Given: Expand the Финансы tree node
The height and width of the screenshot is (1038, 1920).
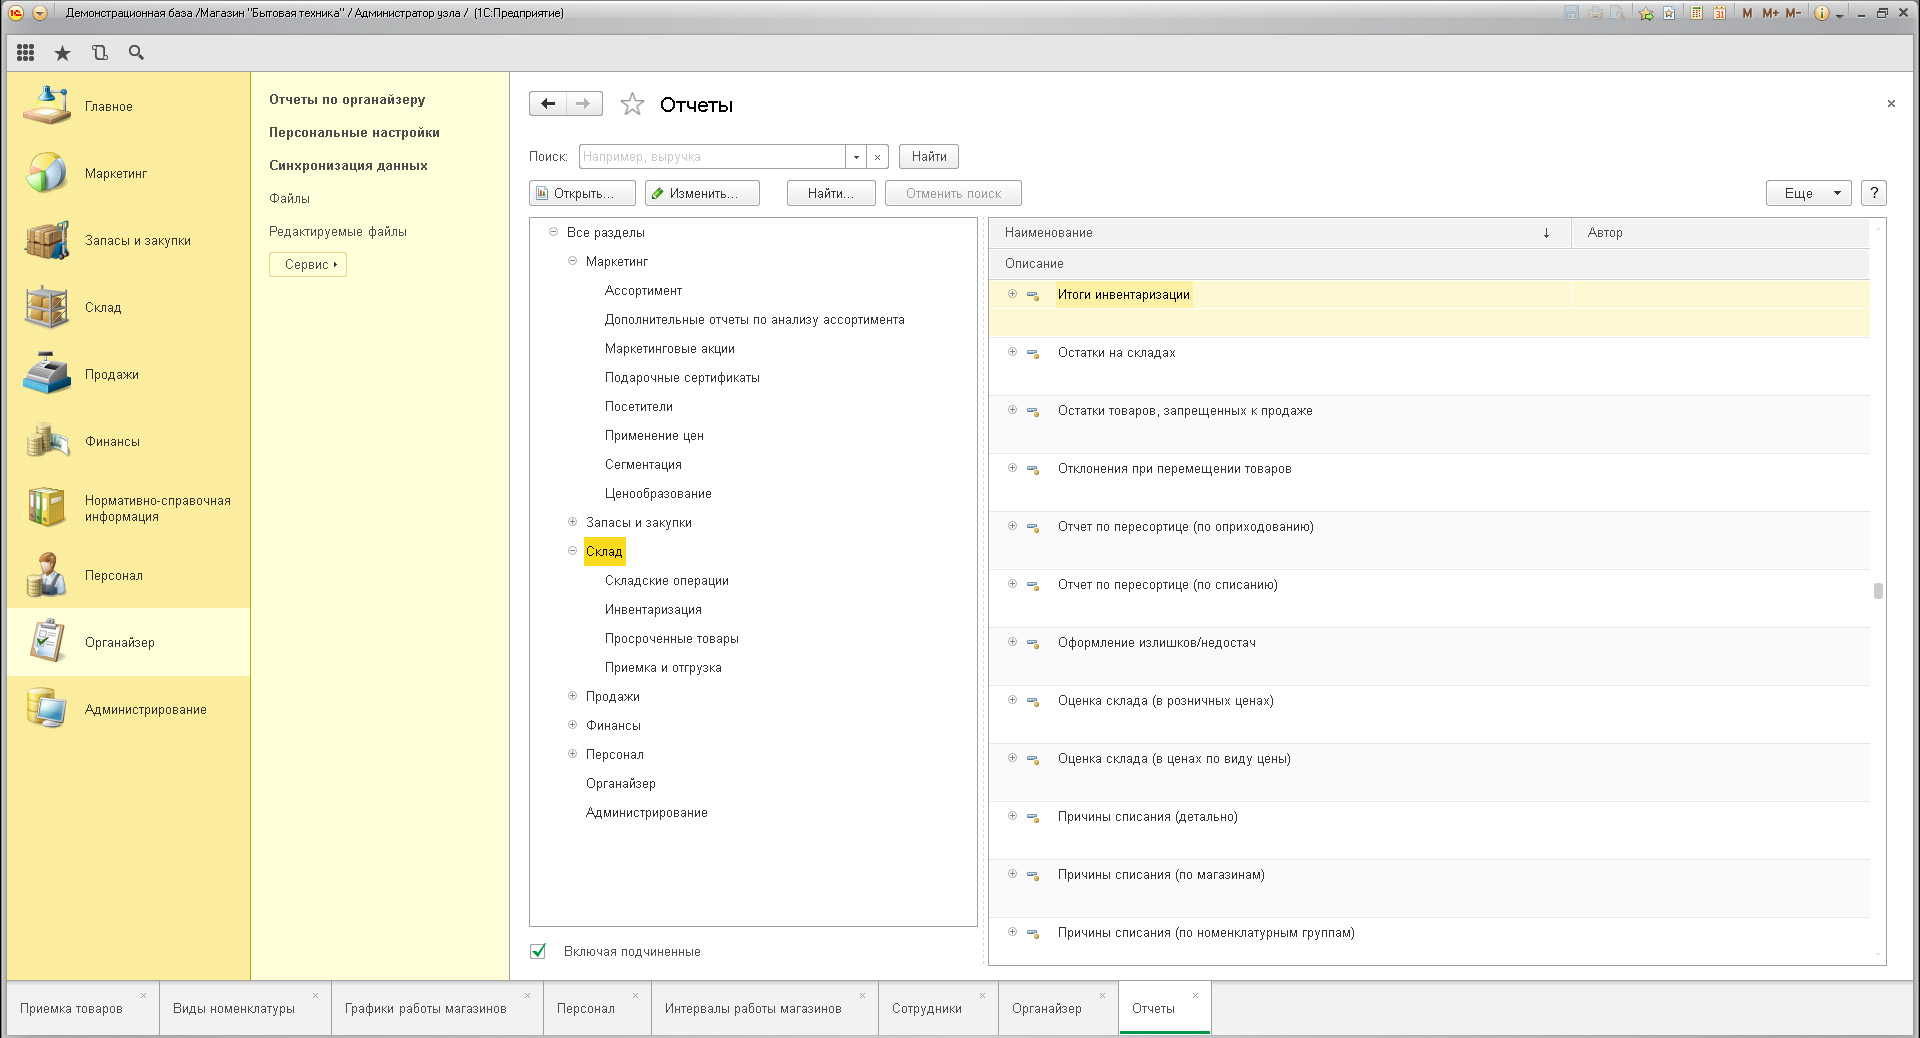Looking at the screenshot, I should 572,725.
